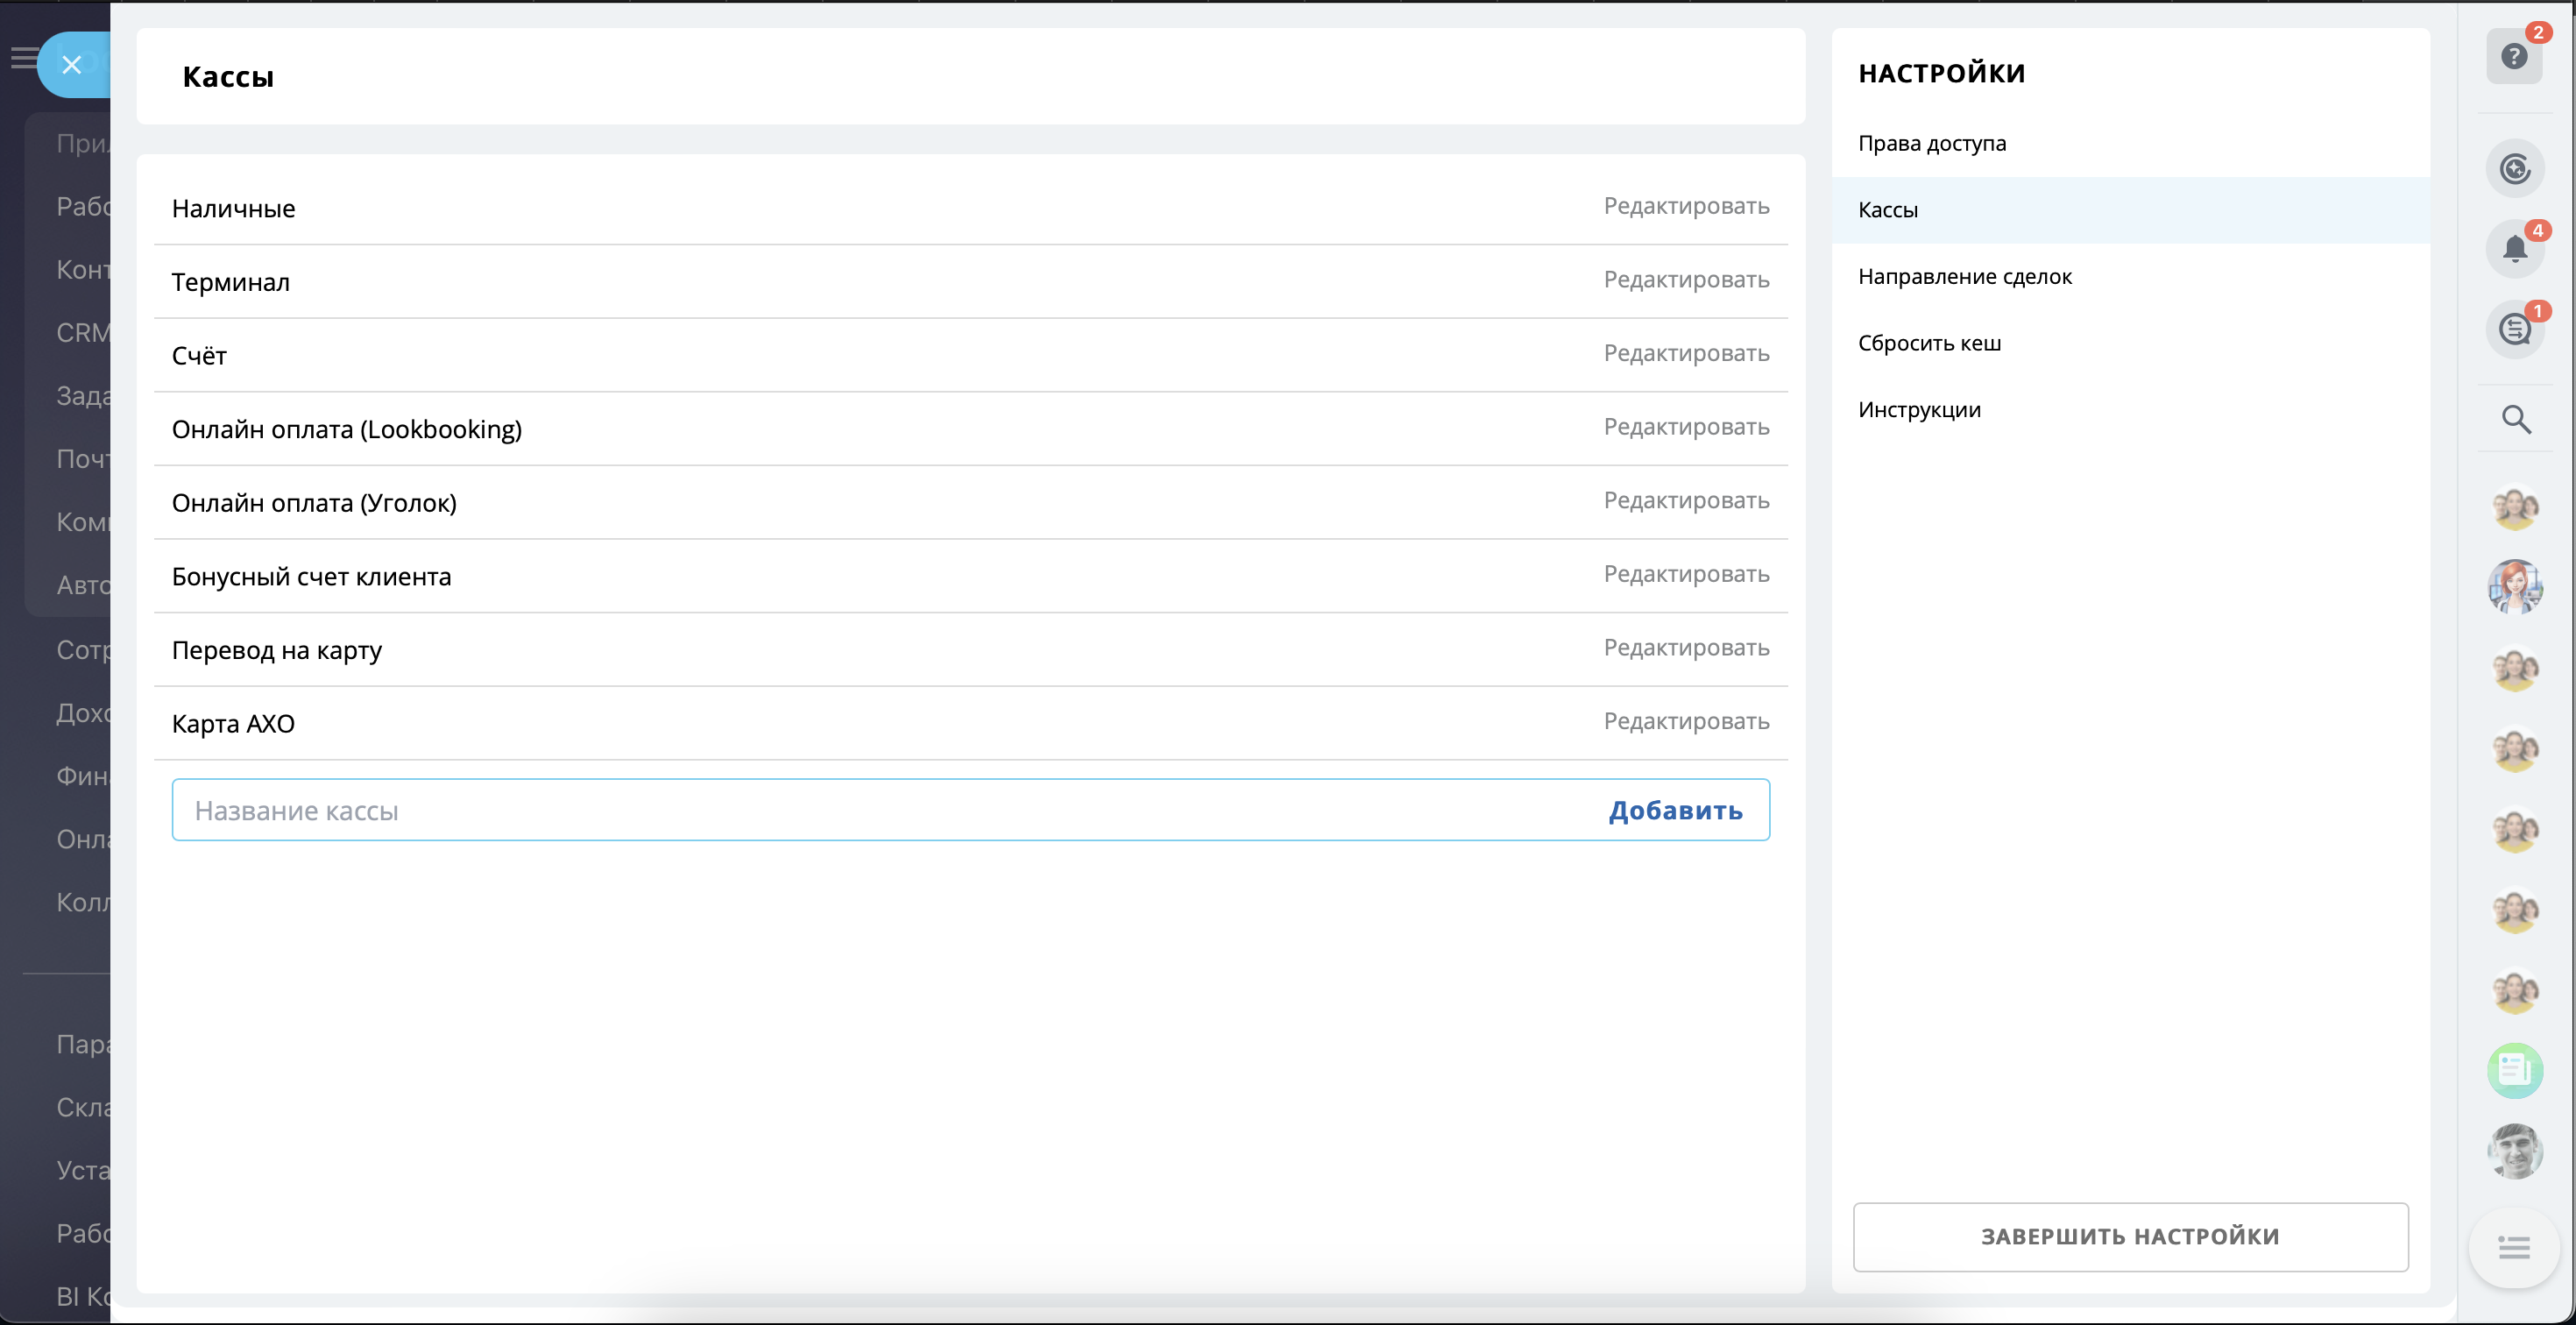2576x1325 pixels.
Task: Open the notifications bell icon
Action: point(2514,248)
